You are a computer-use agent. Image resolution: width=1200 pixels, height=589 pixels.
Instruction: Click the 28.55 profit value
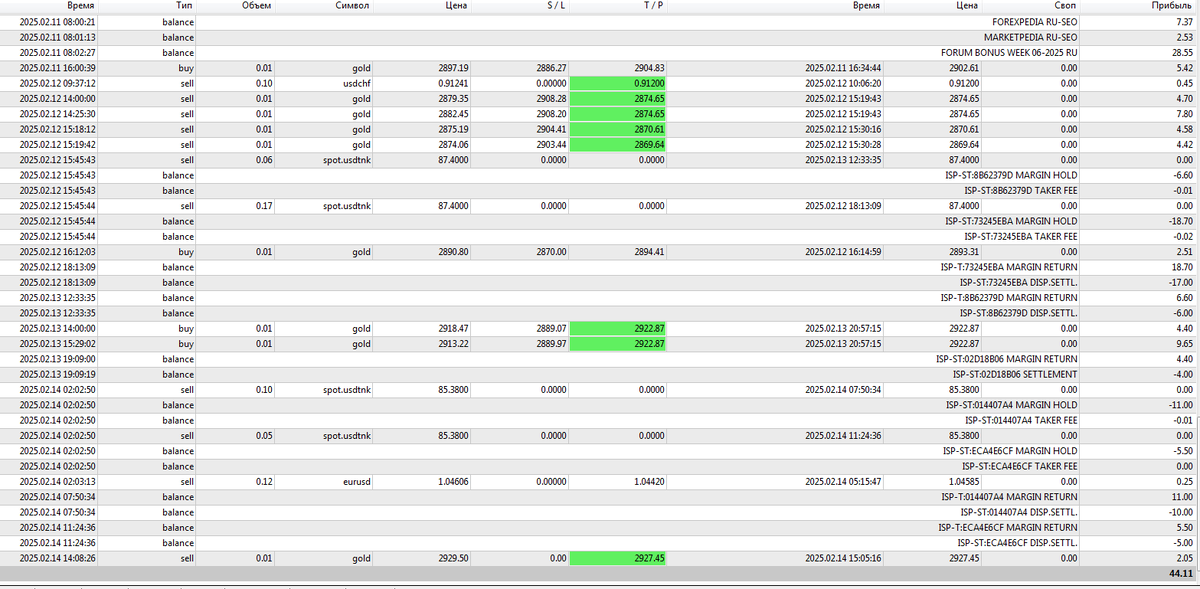coord(1182,52)
